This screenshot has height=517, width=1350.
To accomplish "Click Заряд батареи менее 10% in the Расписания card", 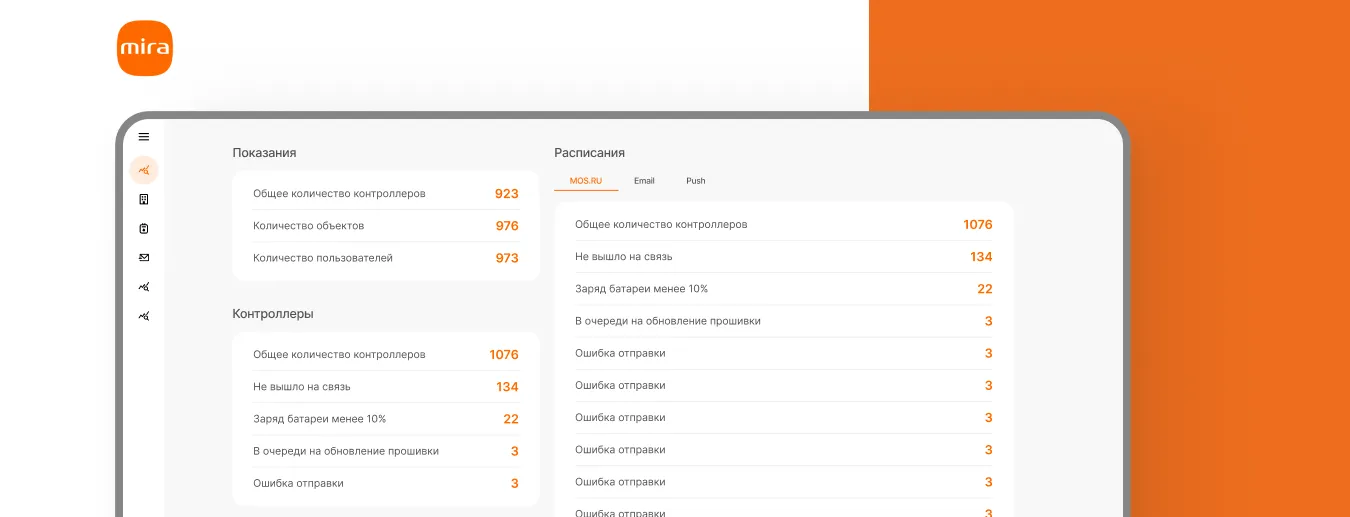I will pyautogui.click(x=641, y=289).
